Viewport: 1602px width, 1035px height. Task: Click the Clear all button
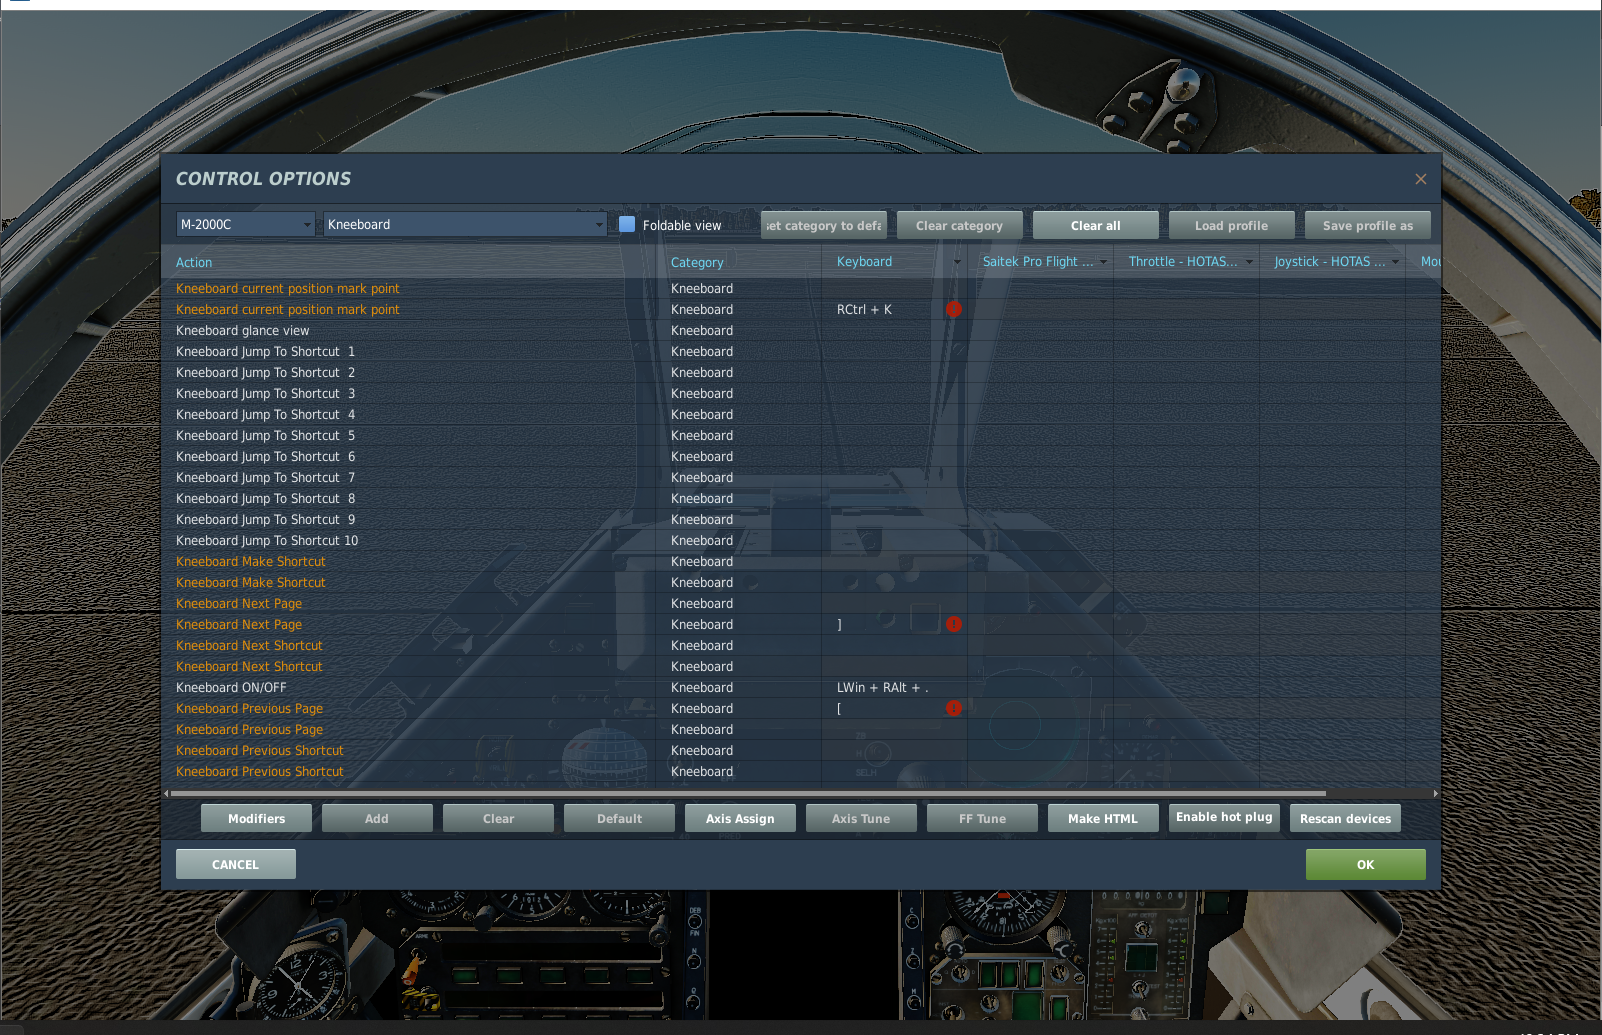(1096, 225)
